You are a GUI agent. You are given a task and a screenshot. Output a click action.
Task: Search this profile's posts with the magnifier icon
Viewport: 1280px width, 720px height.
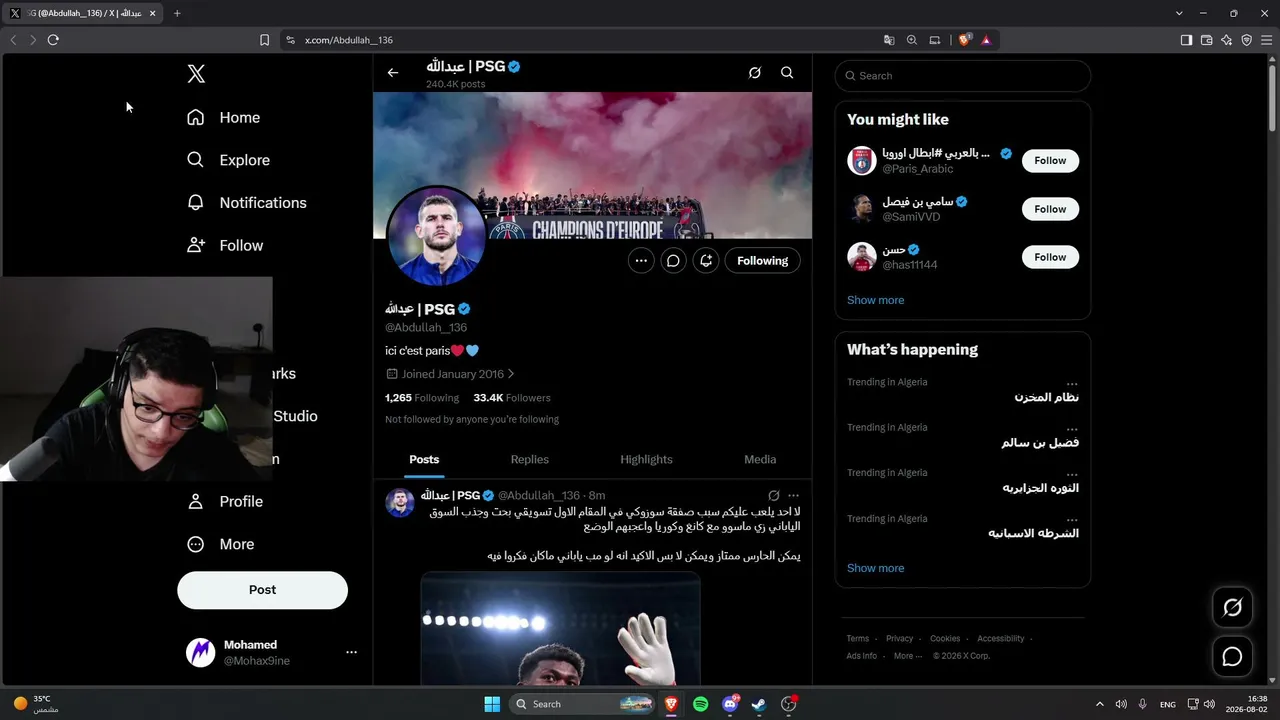(787, 73)
